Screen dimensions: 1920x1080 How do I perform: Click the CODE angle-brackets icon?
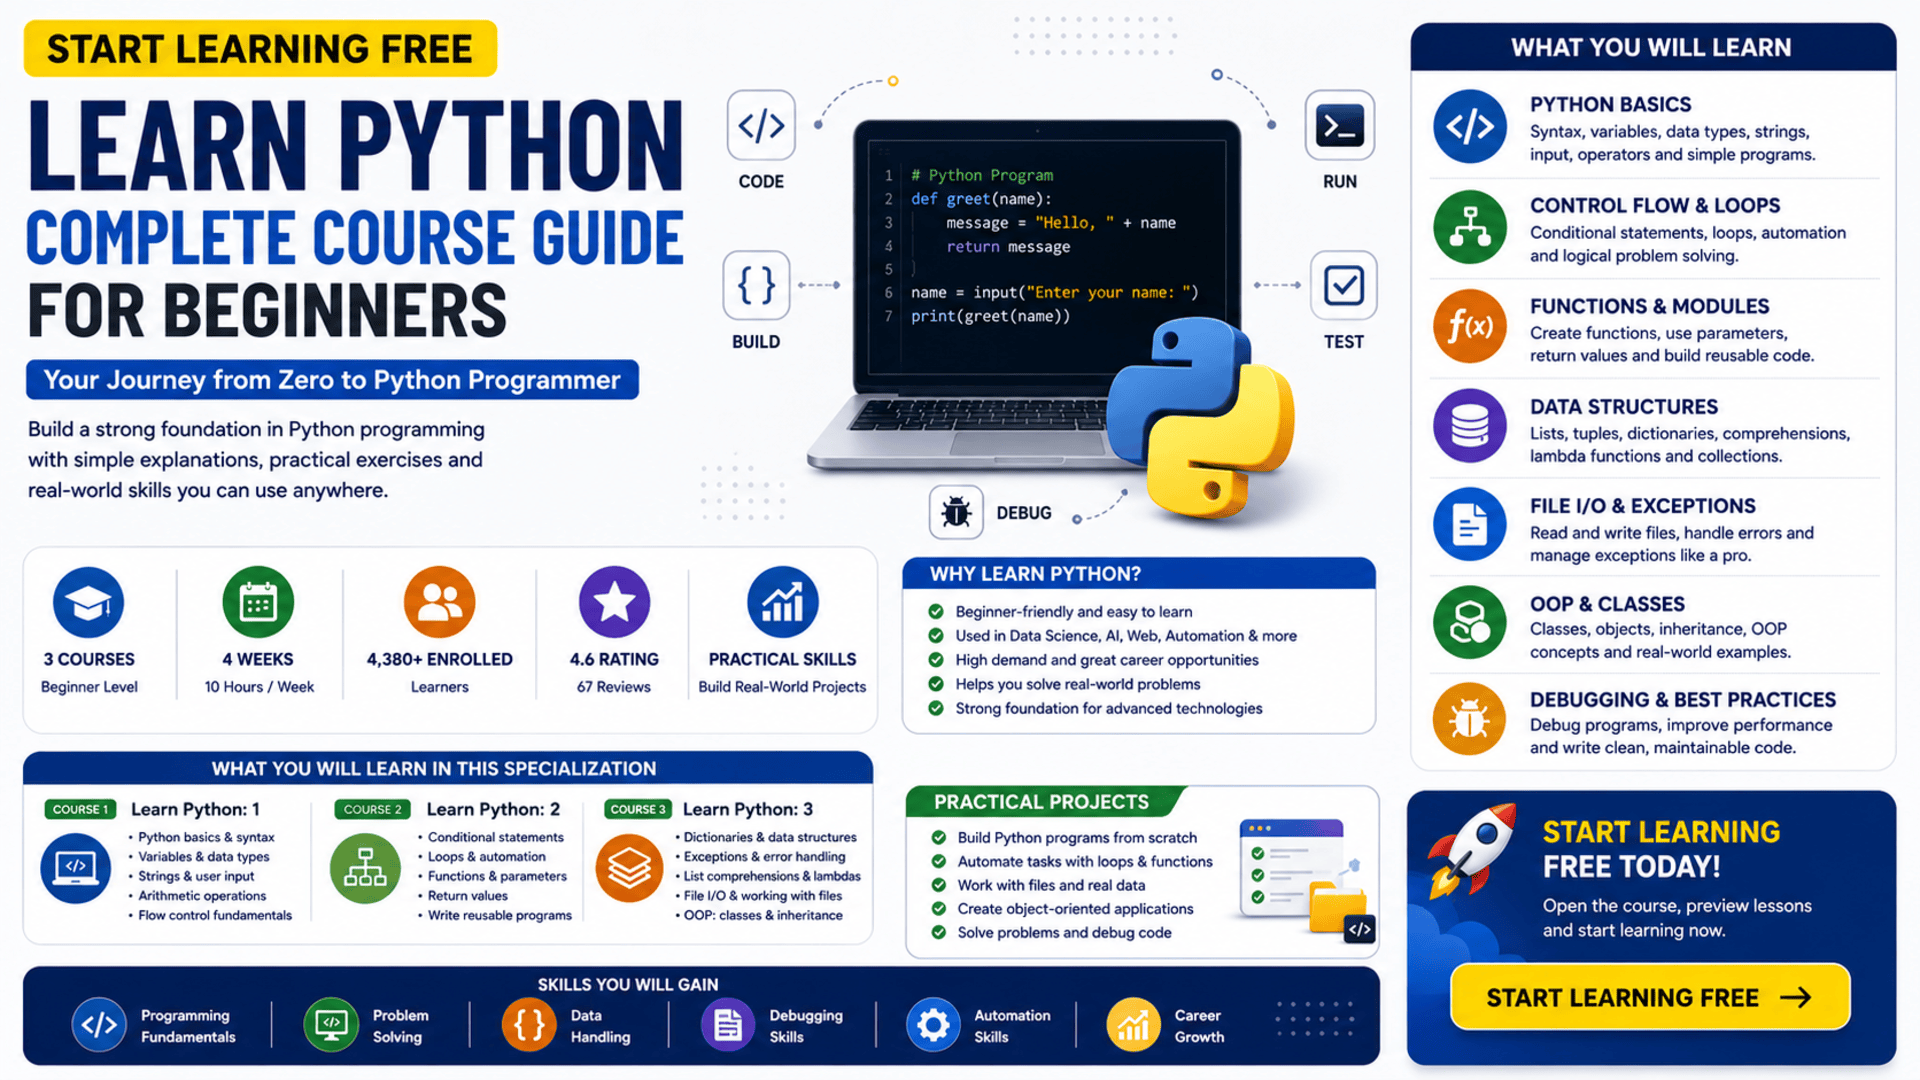point(761,126)
